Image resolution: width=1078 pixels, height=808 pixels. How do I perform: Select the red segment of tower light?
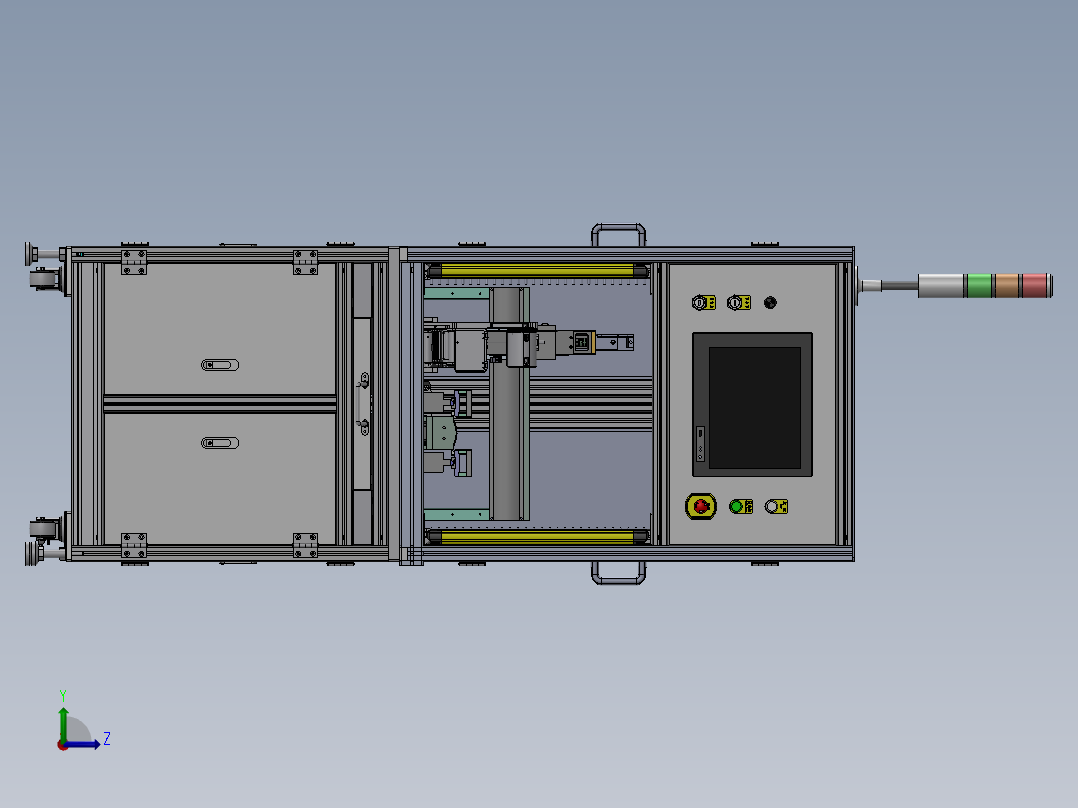click(1035, 285)
